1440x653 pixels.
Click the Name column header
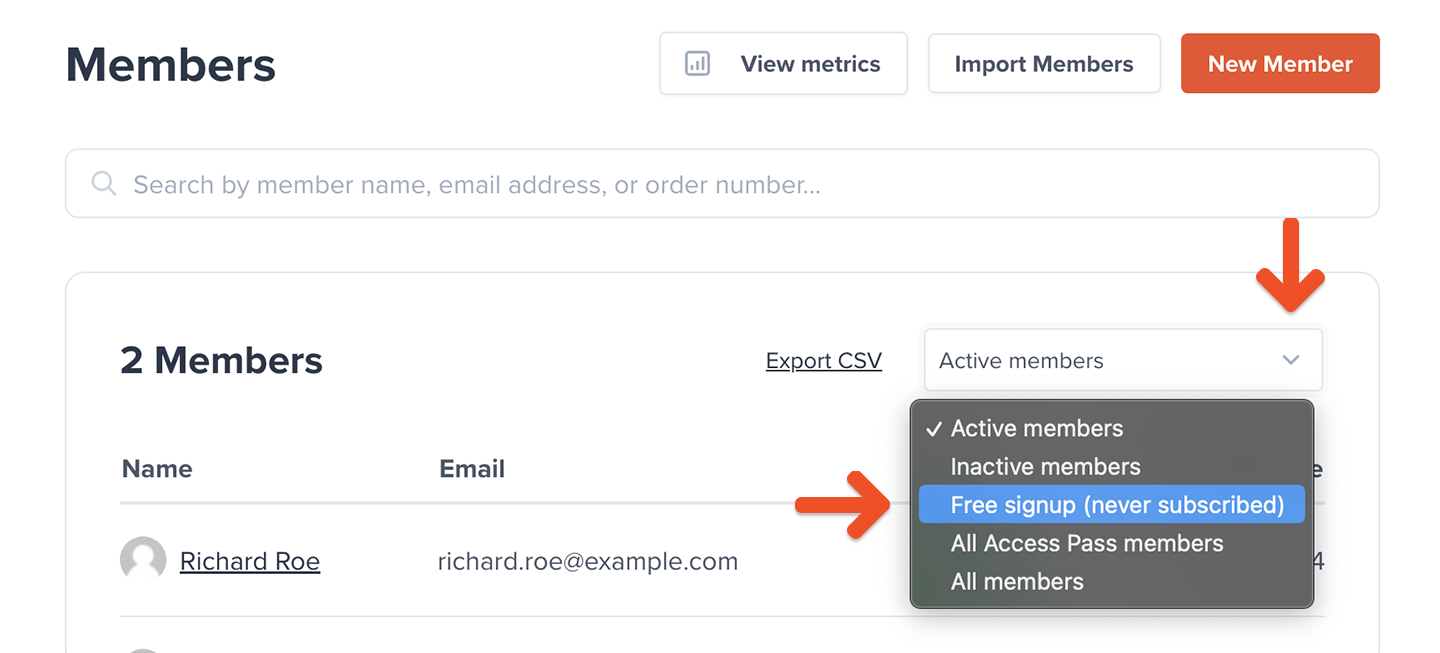pyautogui.click(x=157, y=469)
